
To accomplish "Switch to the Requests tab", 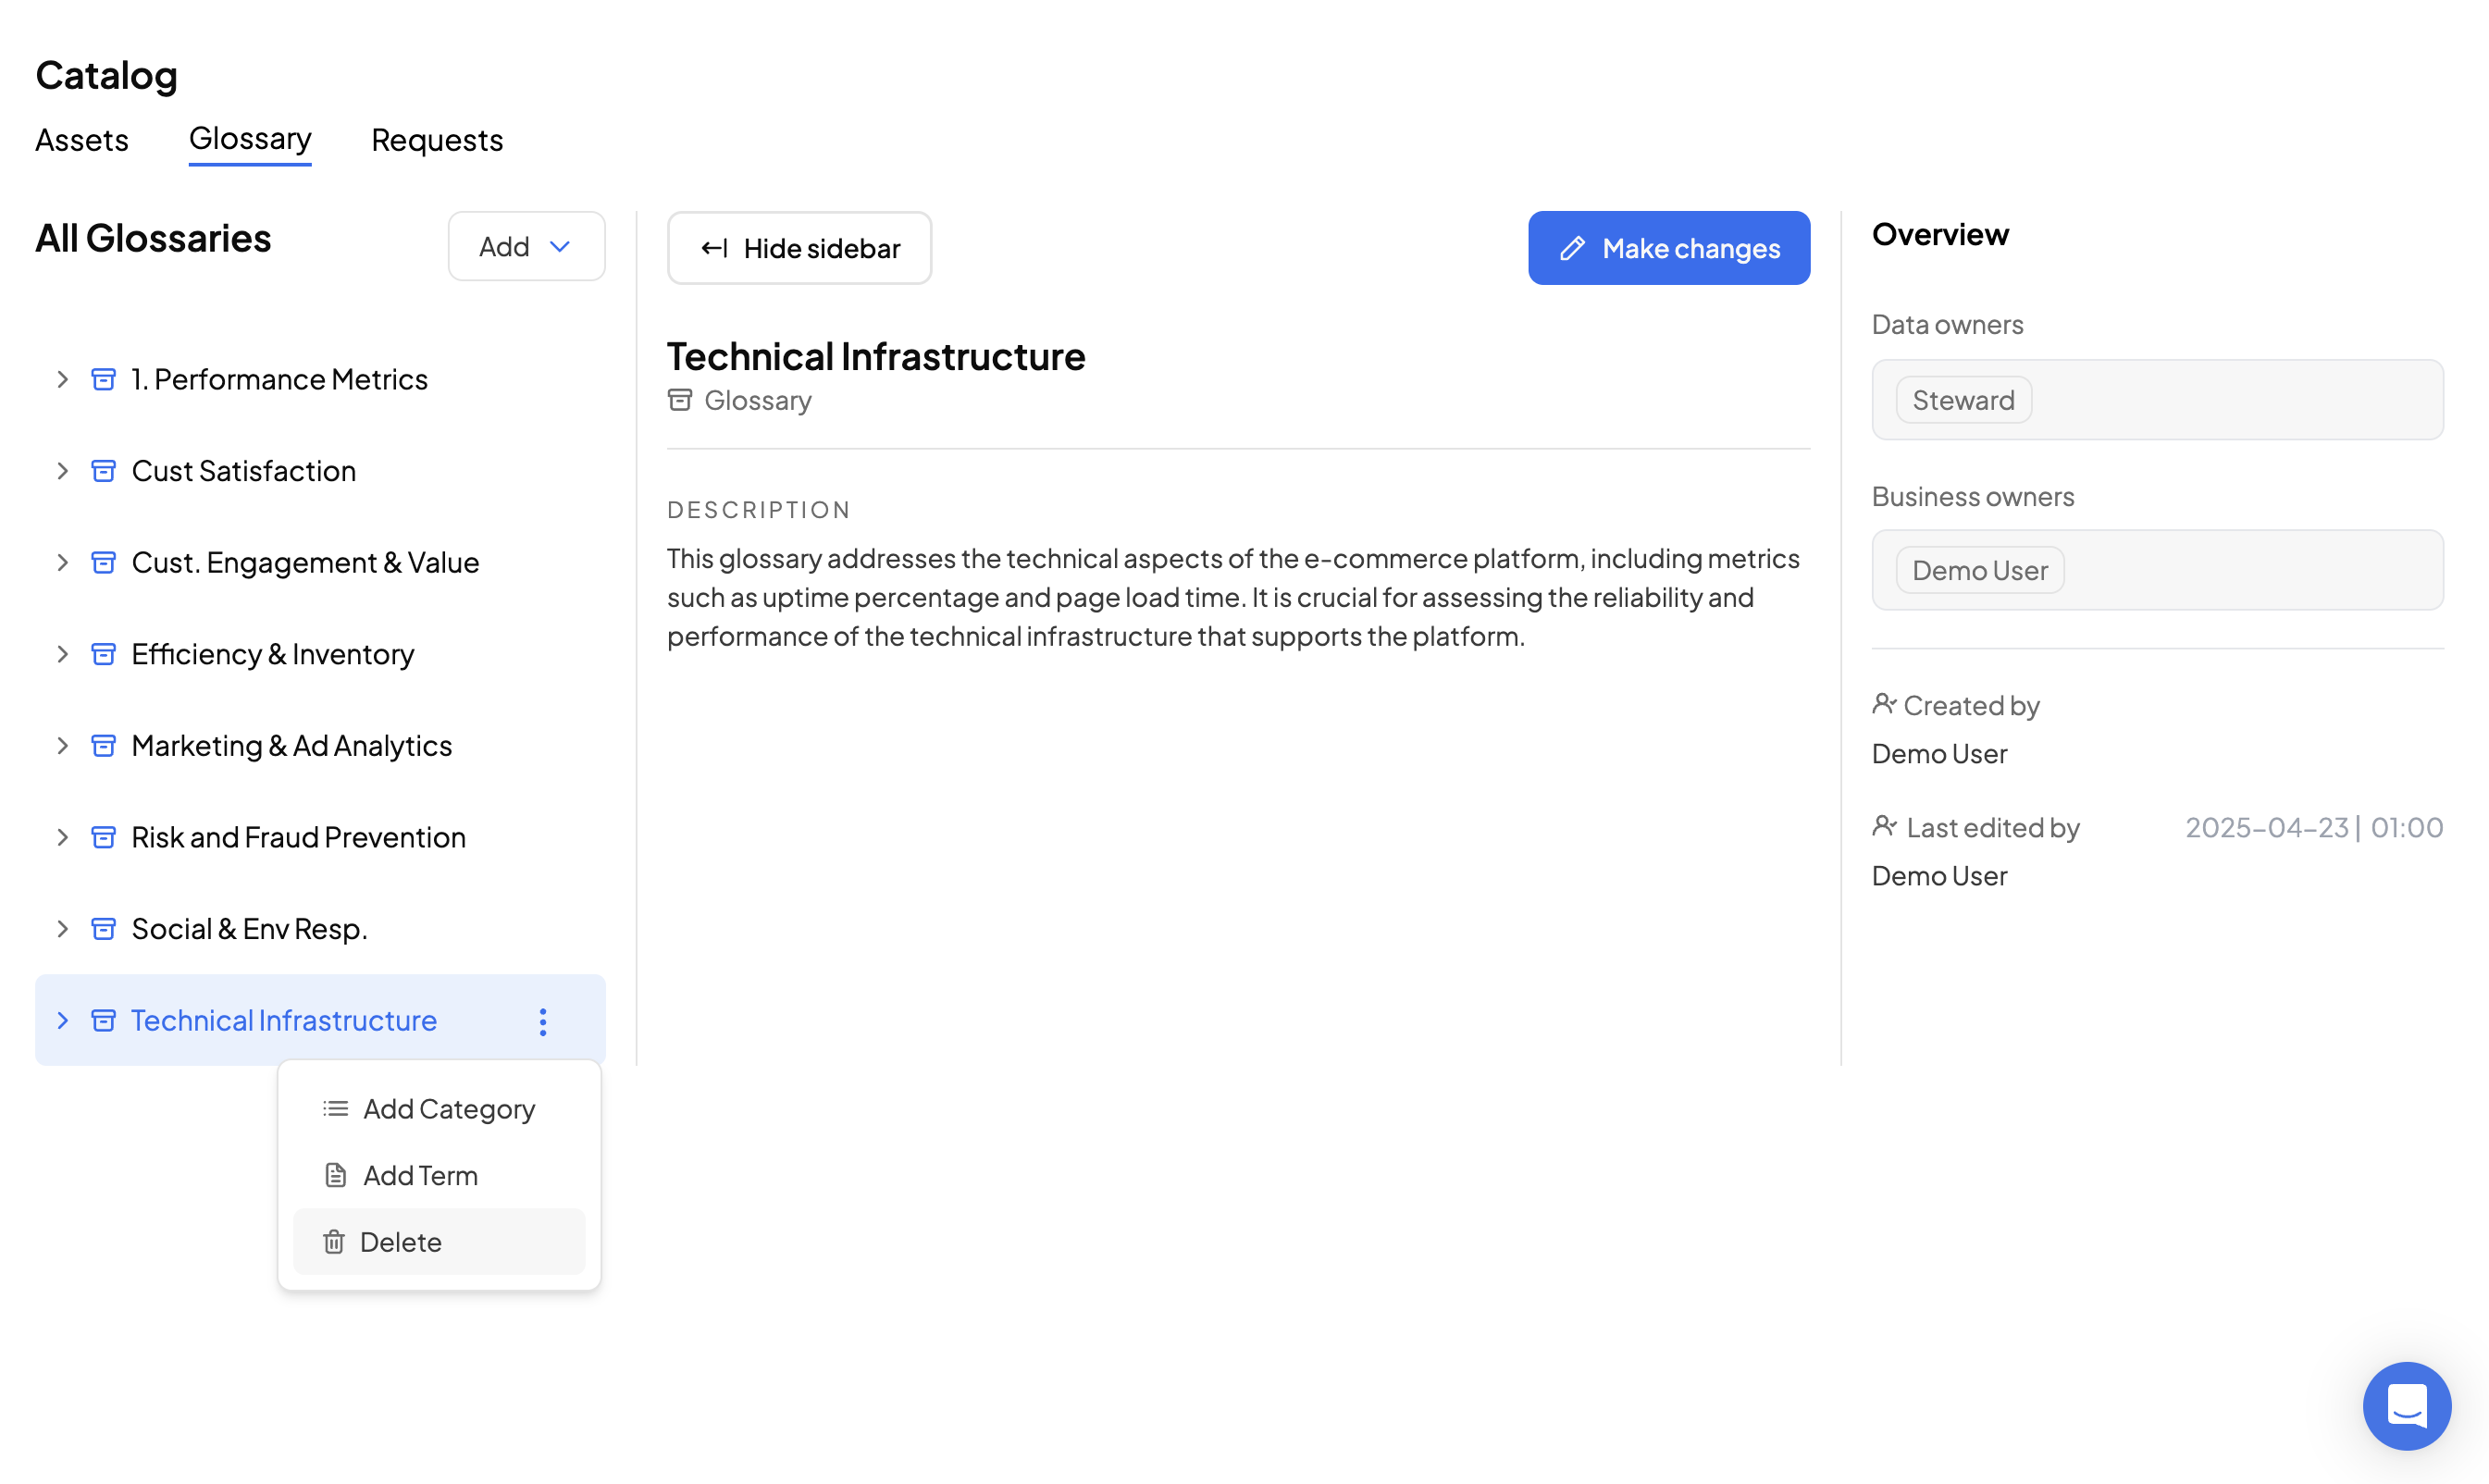I will point(437,140).
